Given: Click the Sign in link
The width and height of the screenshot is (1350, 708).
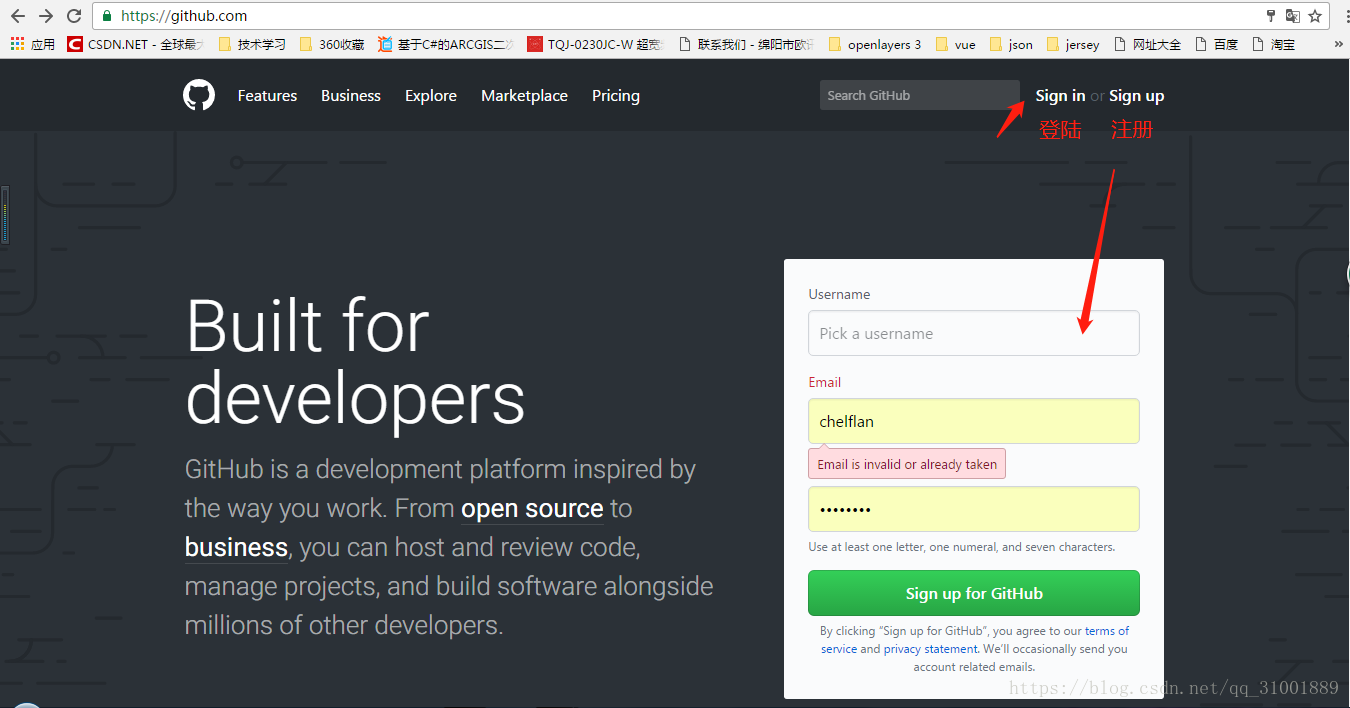Looking at the screenshot, I should [1060, 96].
